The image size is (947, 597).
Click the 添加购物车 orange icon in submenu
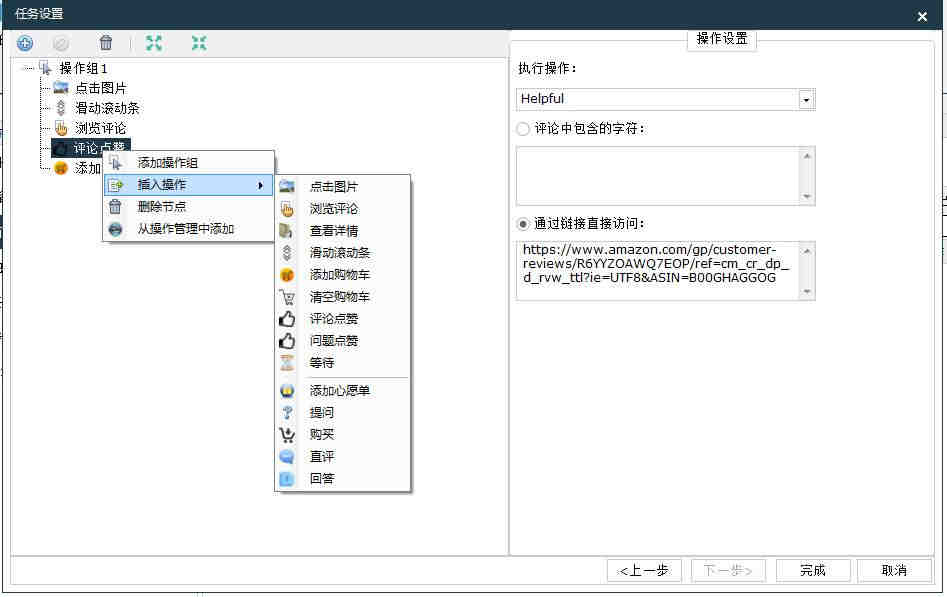287,275
